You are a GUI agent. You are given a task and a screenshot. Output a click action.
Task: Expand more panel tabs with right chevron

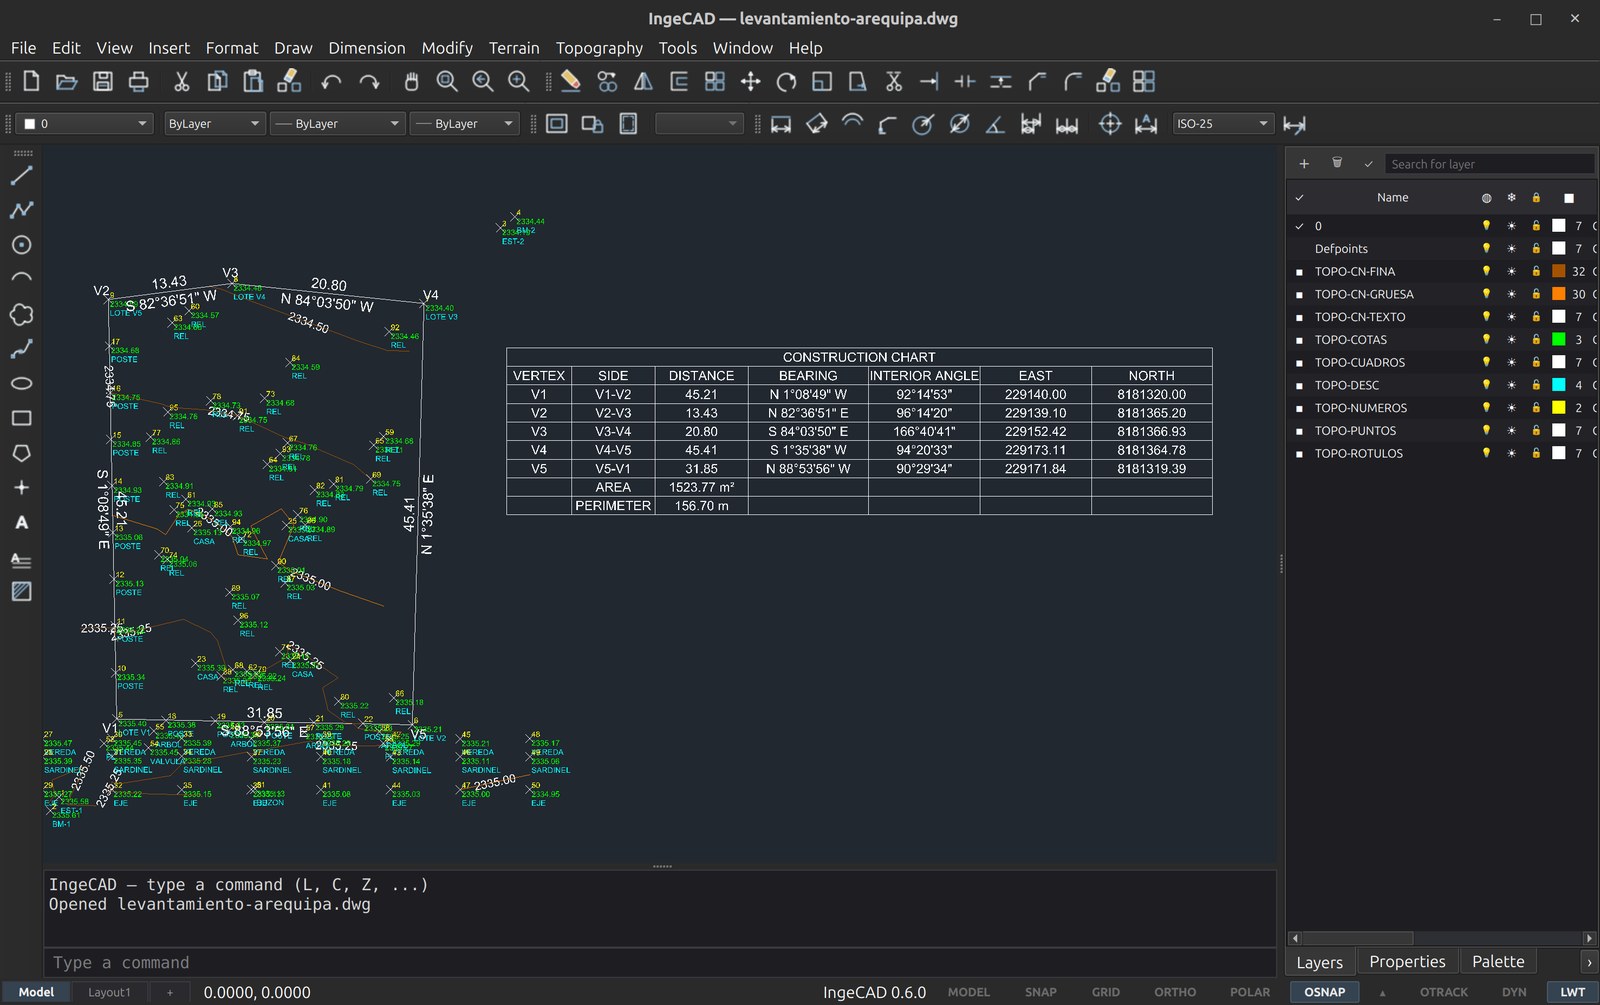pyautogui.click(x=1589, y=962)
